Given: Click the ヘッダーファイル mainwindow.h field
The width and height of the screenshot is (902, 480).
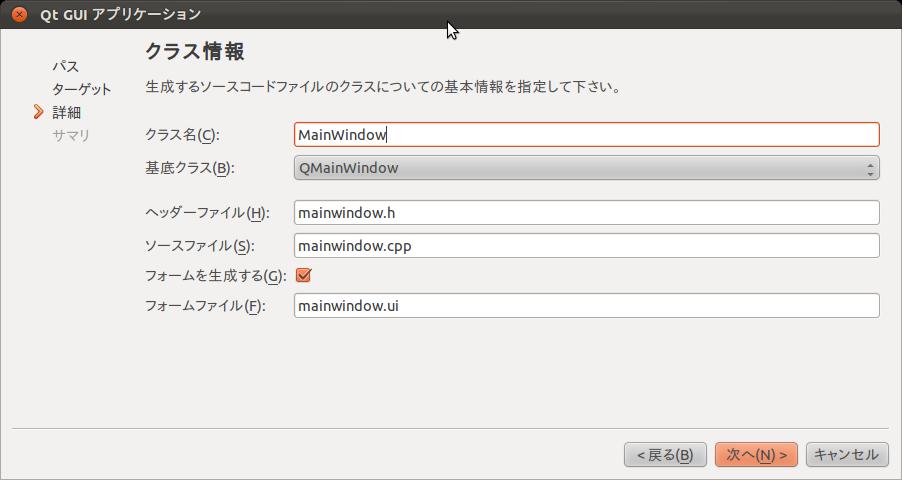Looking at the screenshot, I should [586, 213].
